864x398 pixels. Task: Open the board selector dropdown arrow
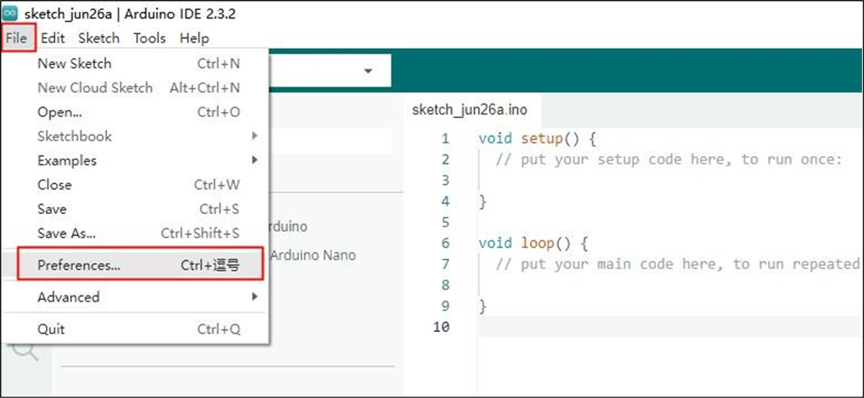click(x=368, y=71)
